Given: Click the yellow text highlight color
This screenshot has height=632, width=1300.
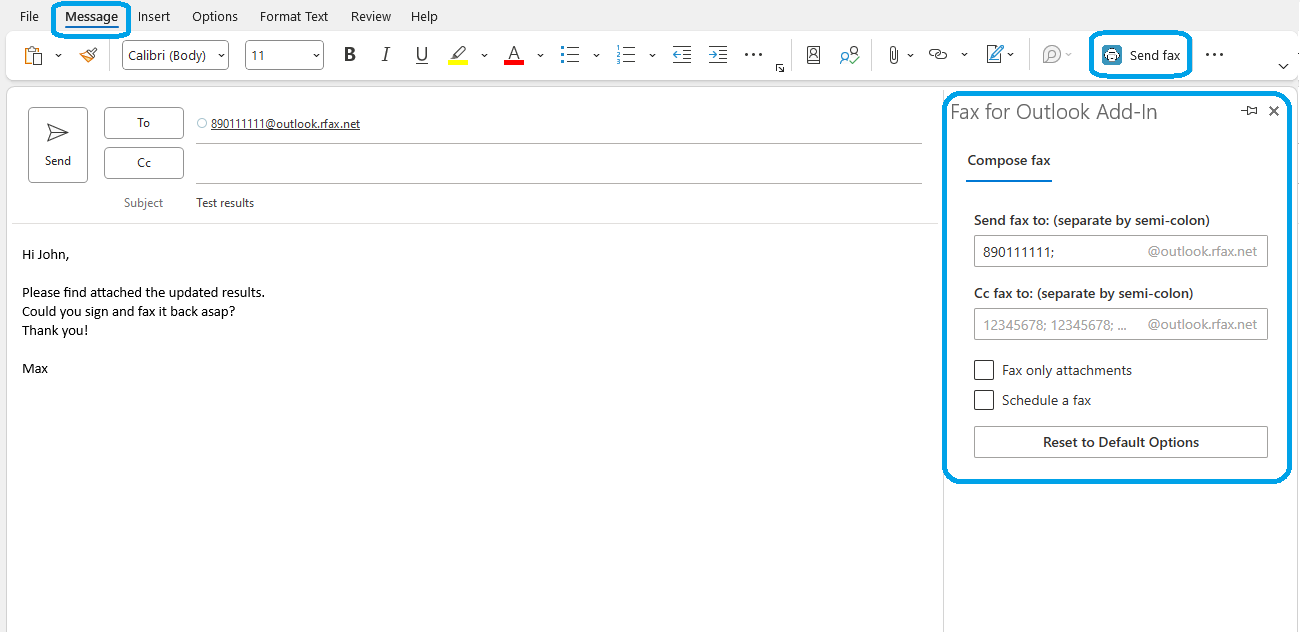Looking at the screenshot, I should tap(458, 55).
